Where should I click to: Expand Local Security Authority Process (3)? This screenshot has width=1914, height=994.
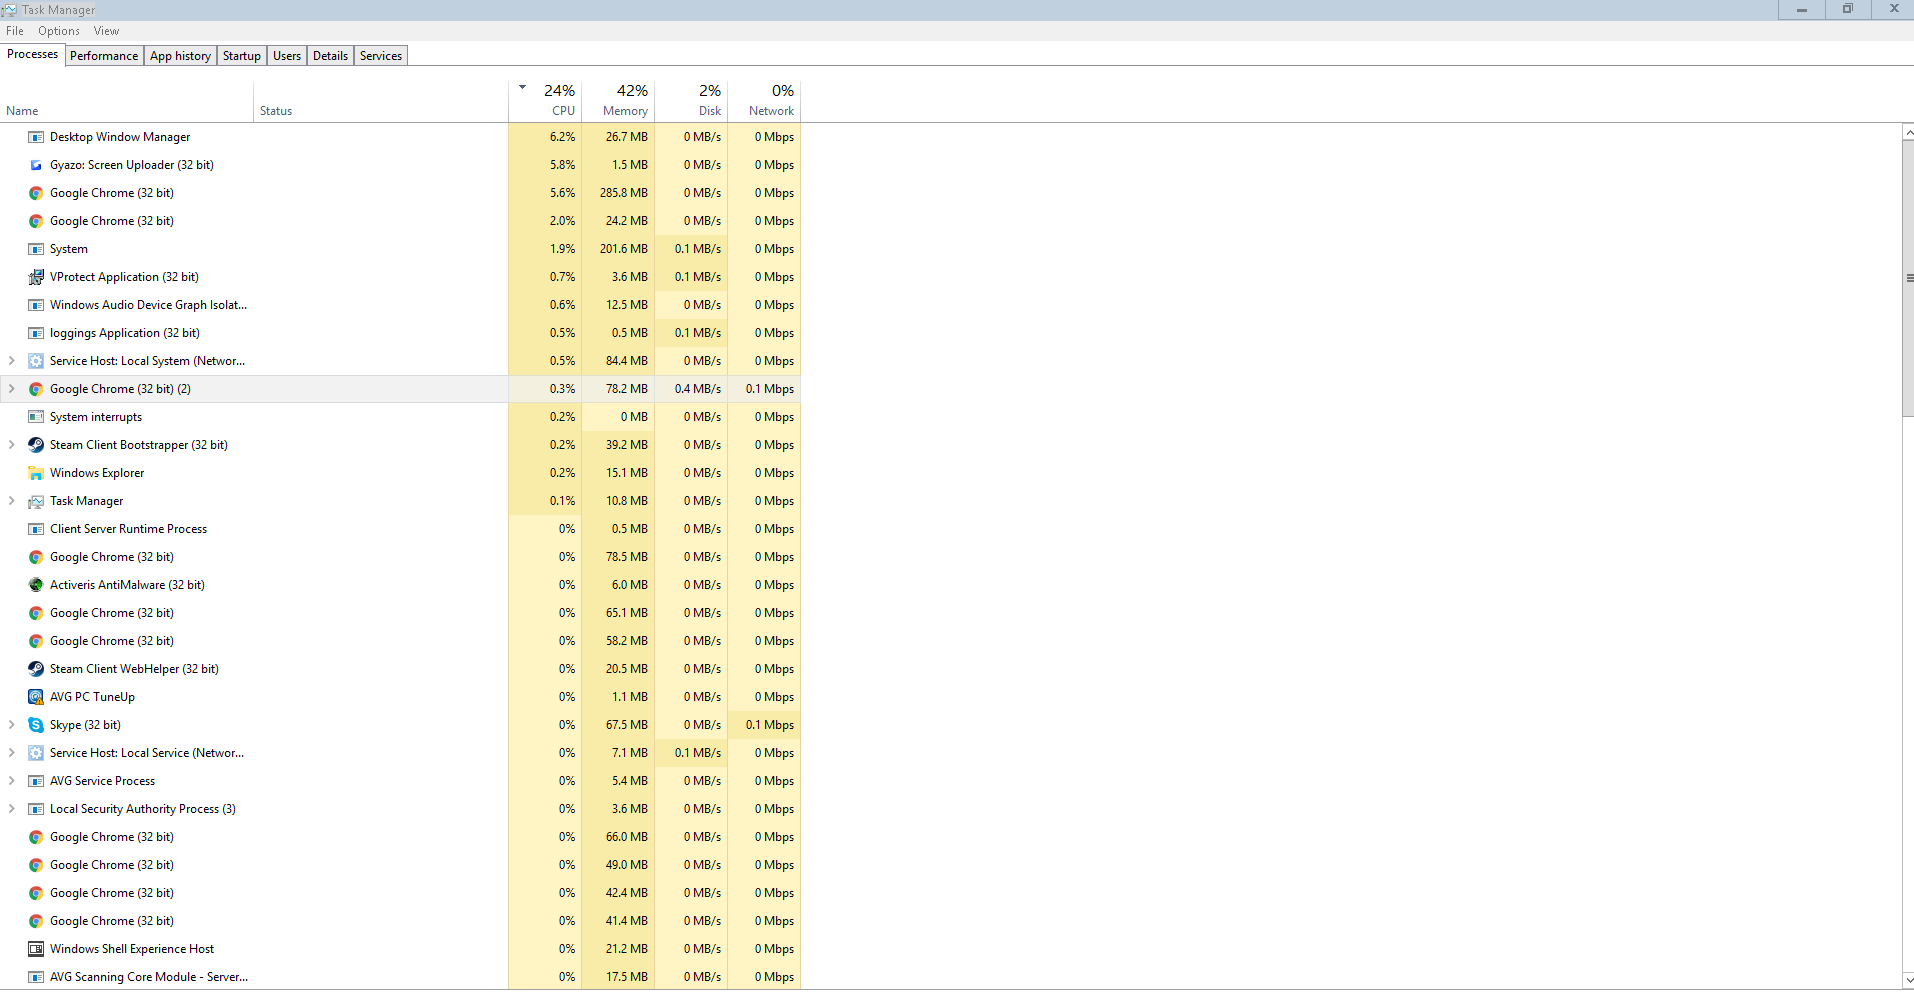(12, 809)
